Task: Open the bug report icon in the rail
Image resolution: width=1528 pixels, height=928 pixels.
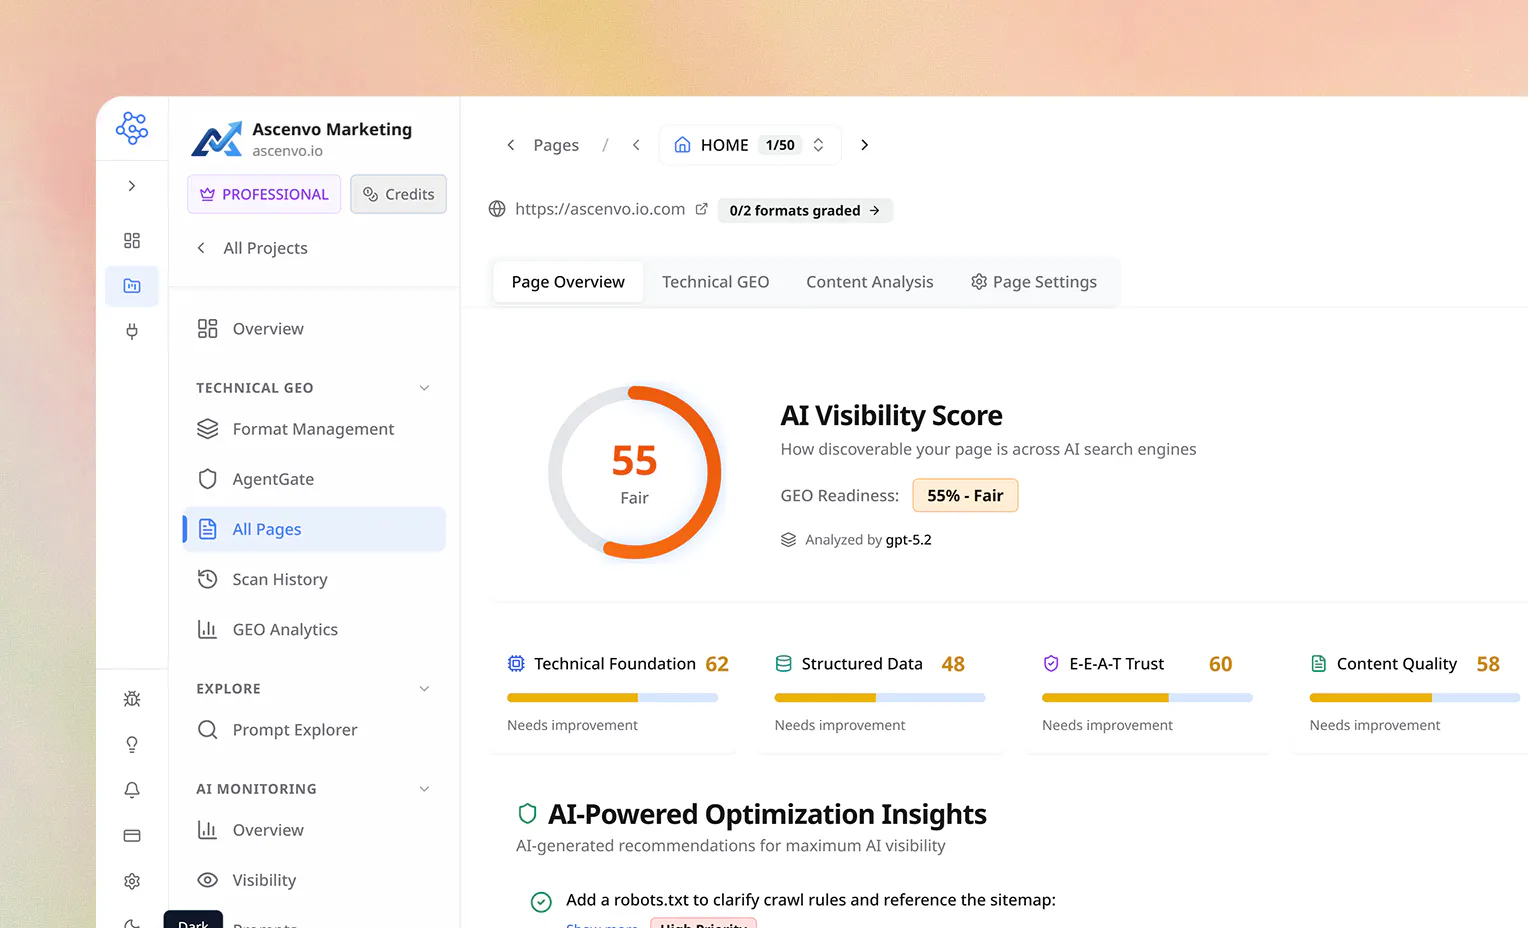Action: (132, 699)
